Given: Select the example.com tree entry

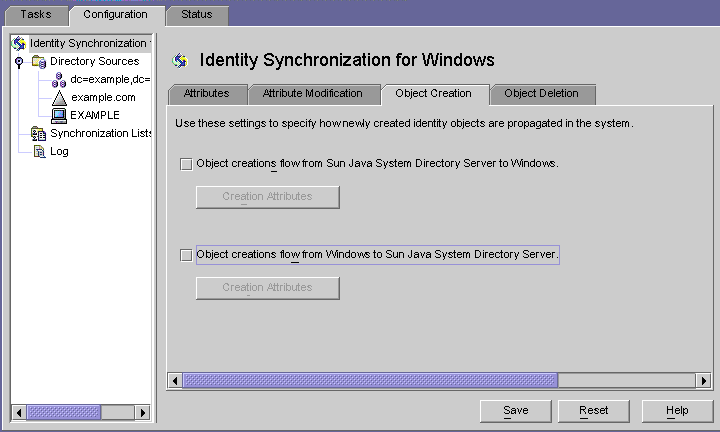Looking at the screenshot, I should point(103,98).
